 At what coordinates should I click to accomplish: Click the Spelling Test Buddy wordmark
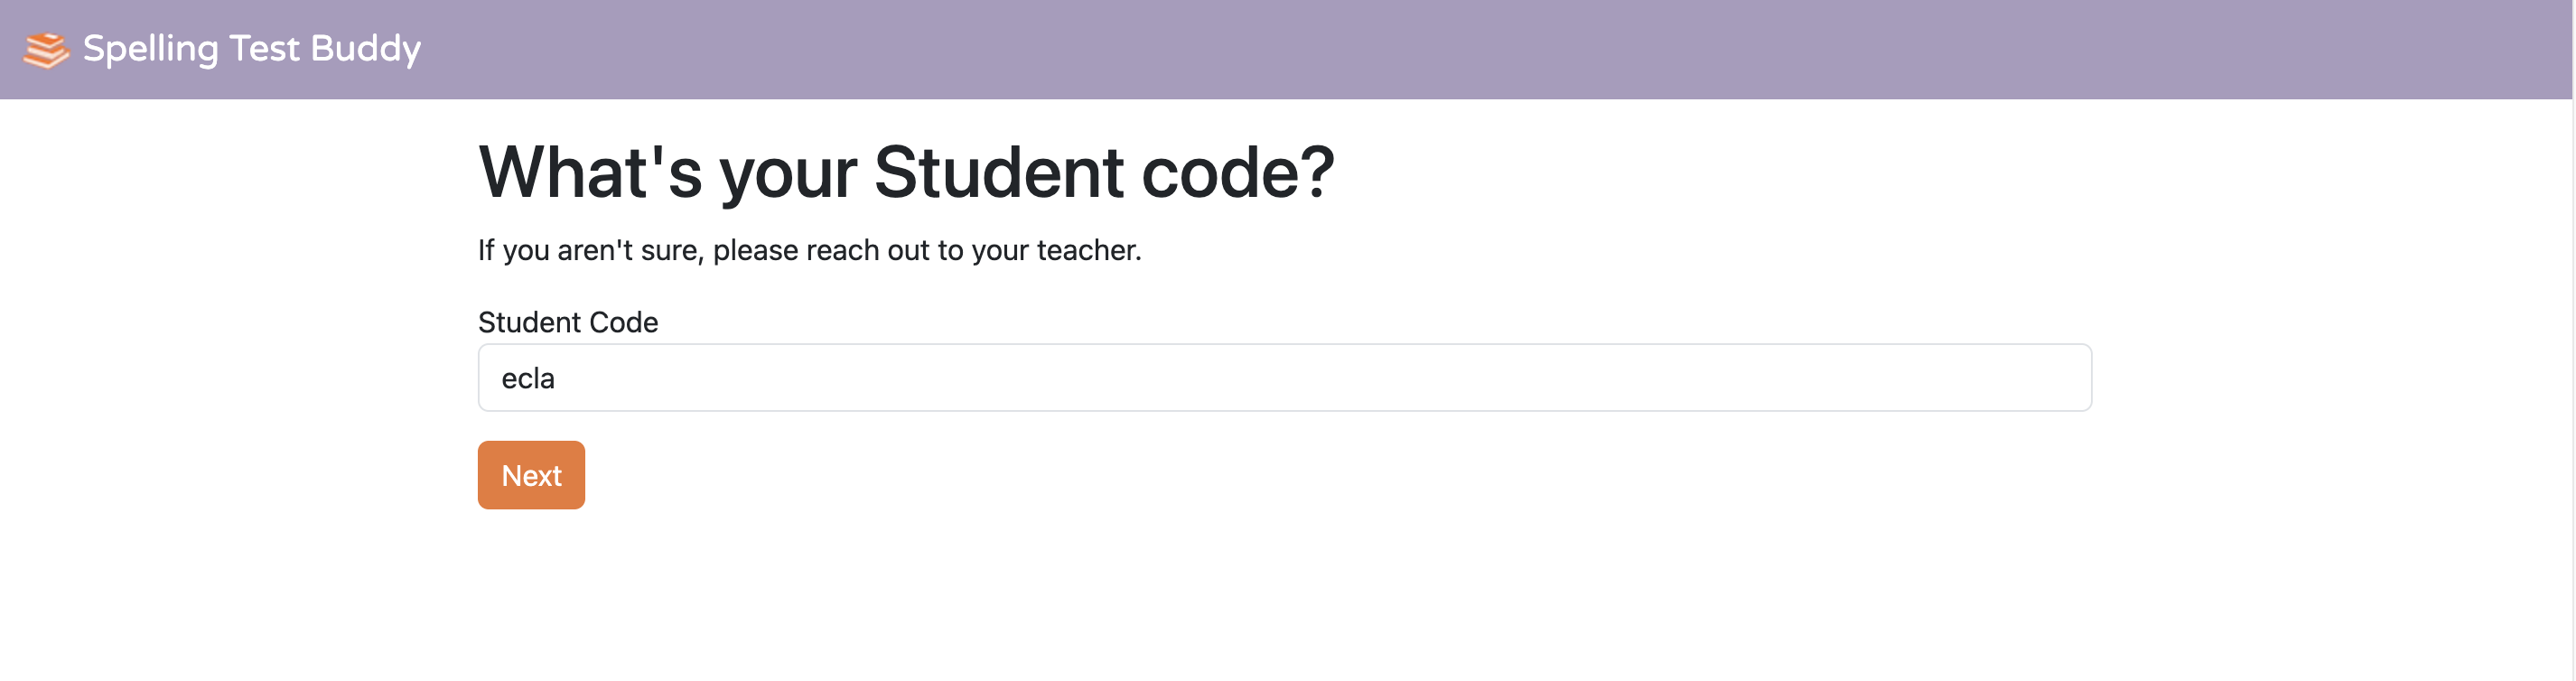252,48
